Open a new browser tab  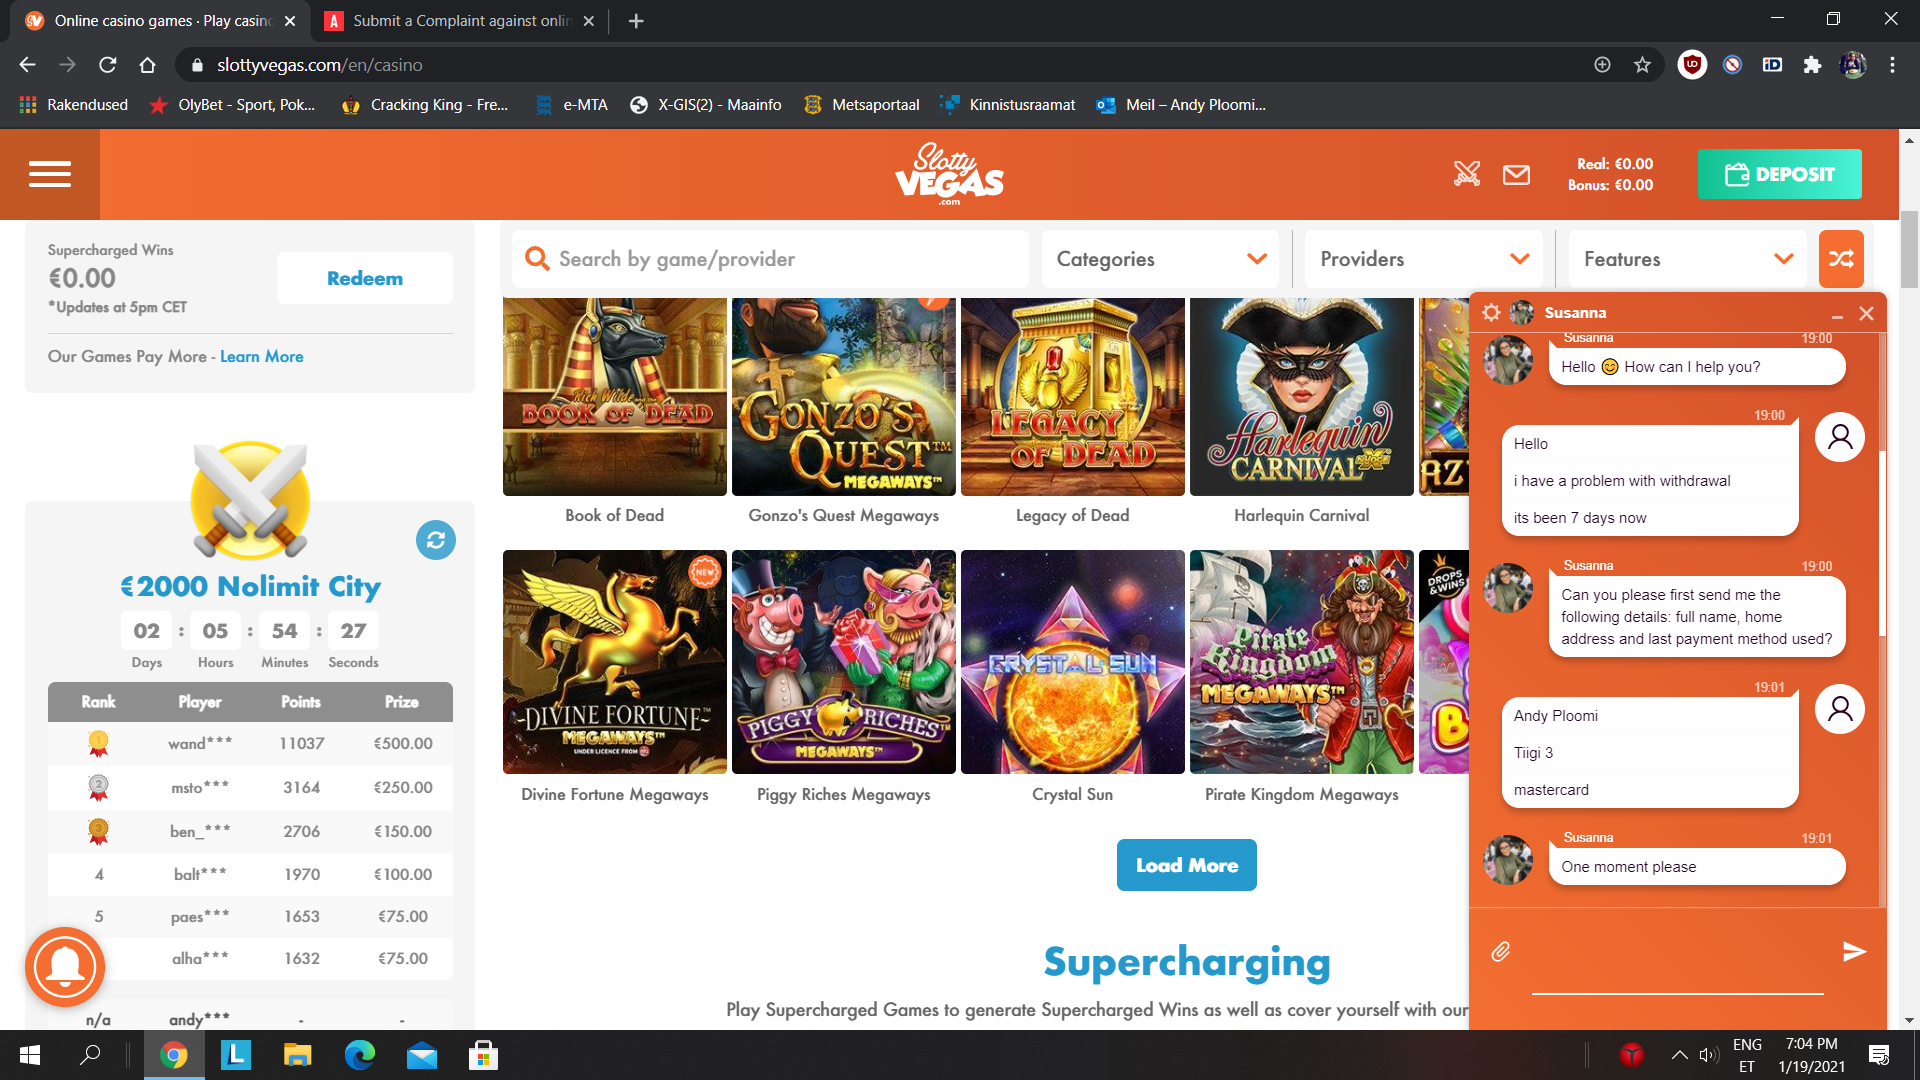[x=636, y=21]
